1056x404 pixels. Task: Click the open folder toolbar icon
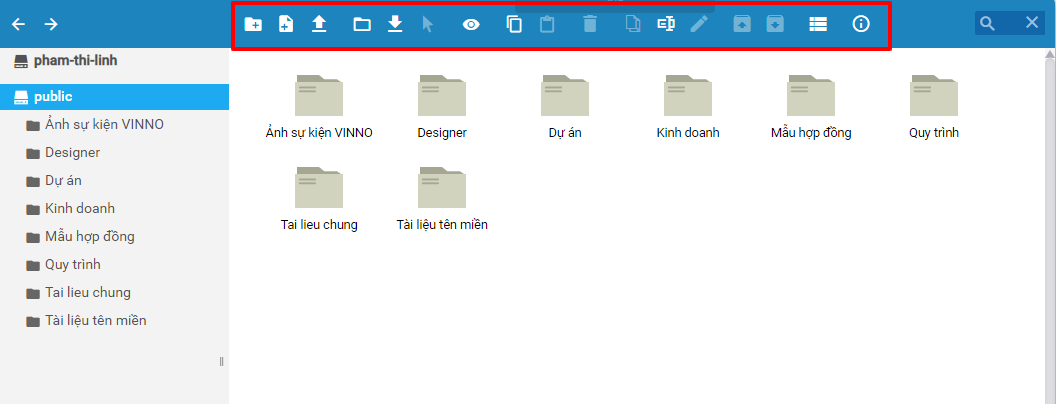click(362, 24)
